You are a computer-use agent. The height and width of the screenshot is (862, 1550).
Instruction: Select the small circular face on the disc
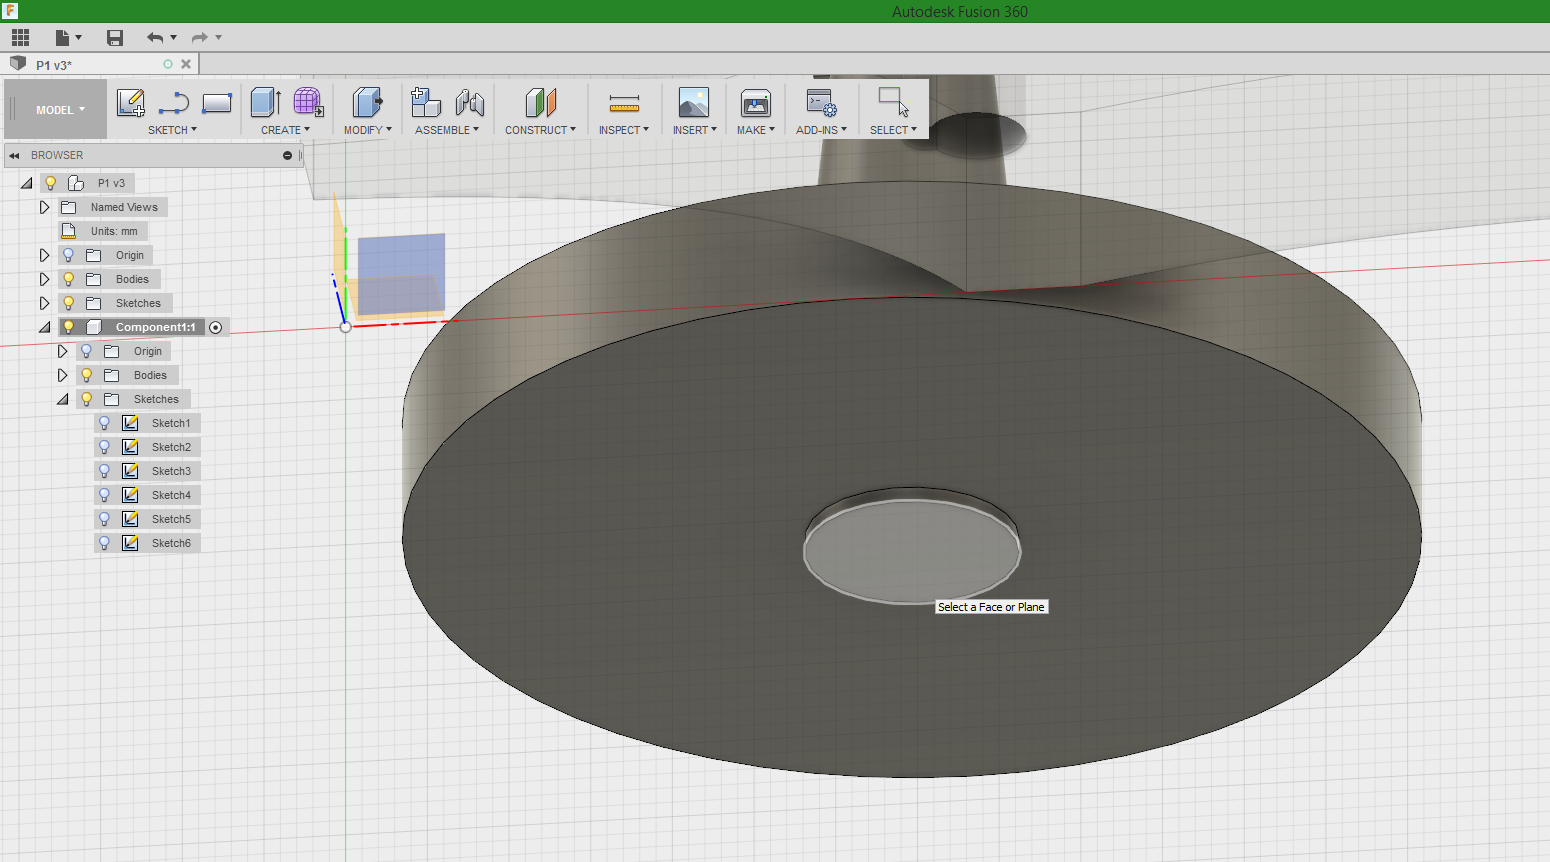911,551
